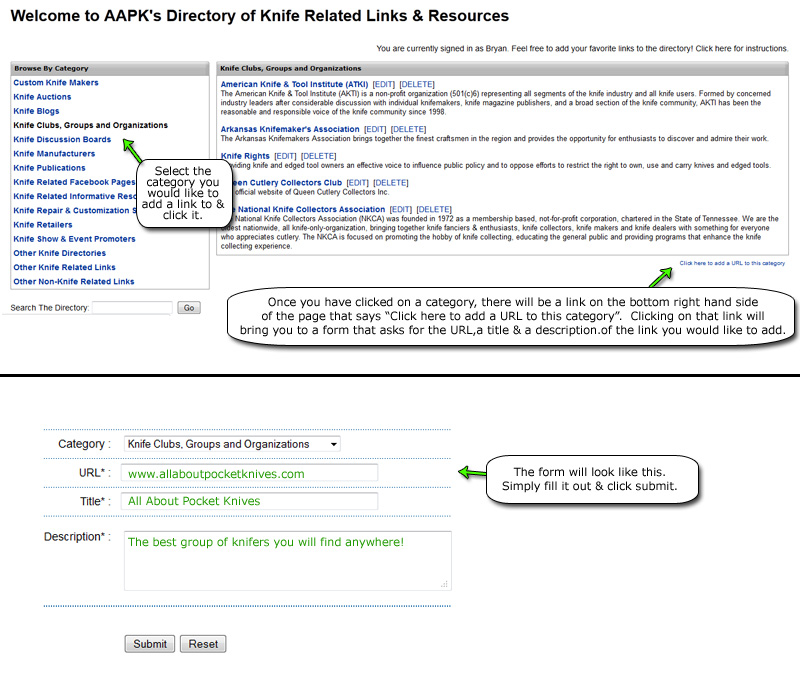The width and height of the screenshot is (800, 682).
Task: Click the Go search button
Action: click(x=189, y=308)
